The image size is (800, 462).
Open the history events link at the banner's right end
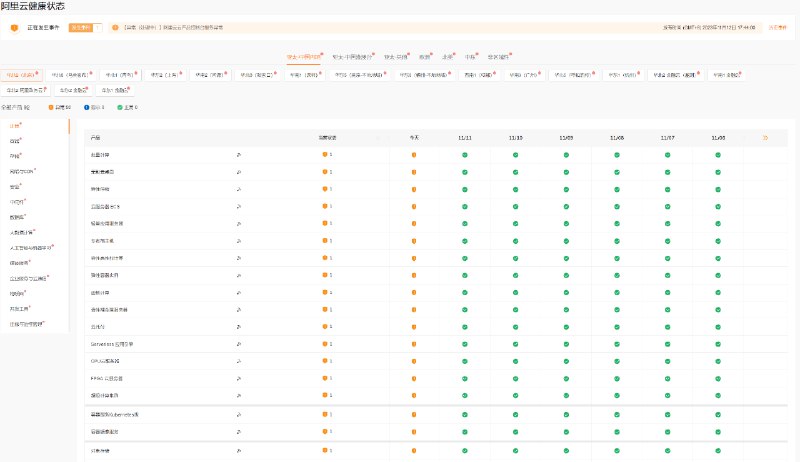click(778, 28)
